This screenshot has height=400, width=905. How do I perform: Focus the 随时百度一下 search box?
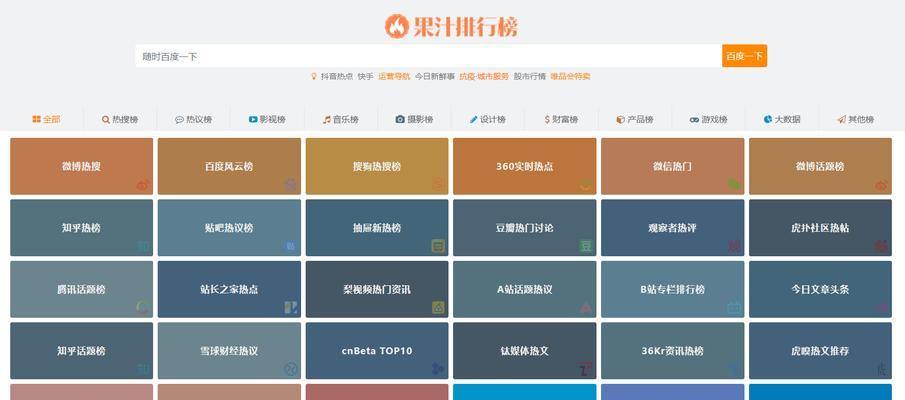[x=428, y=56]
